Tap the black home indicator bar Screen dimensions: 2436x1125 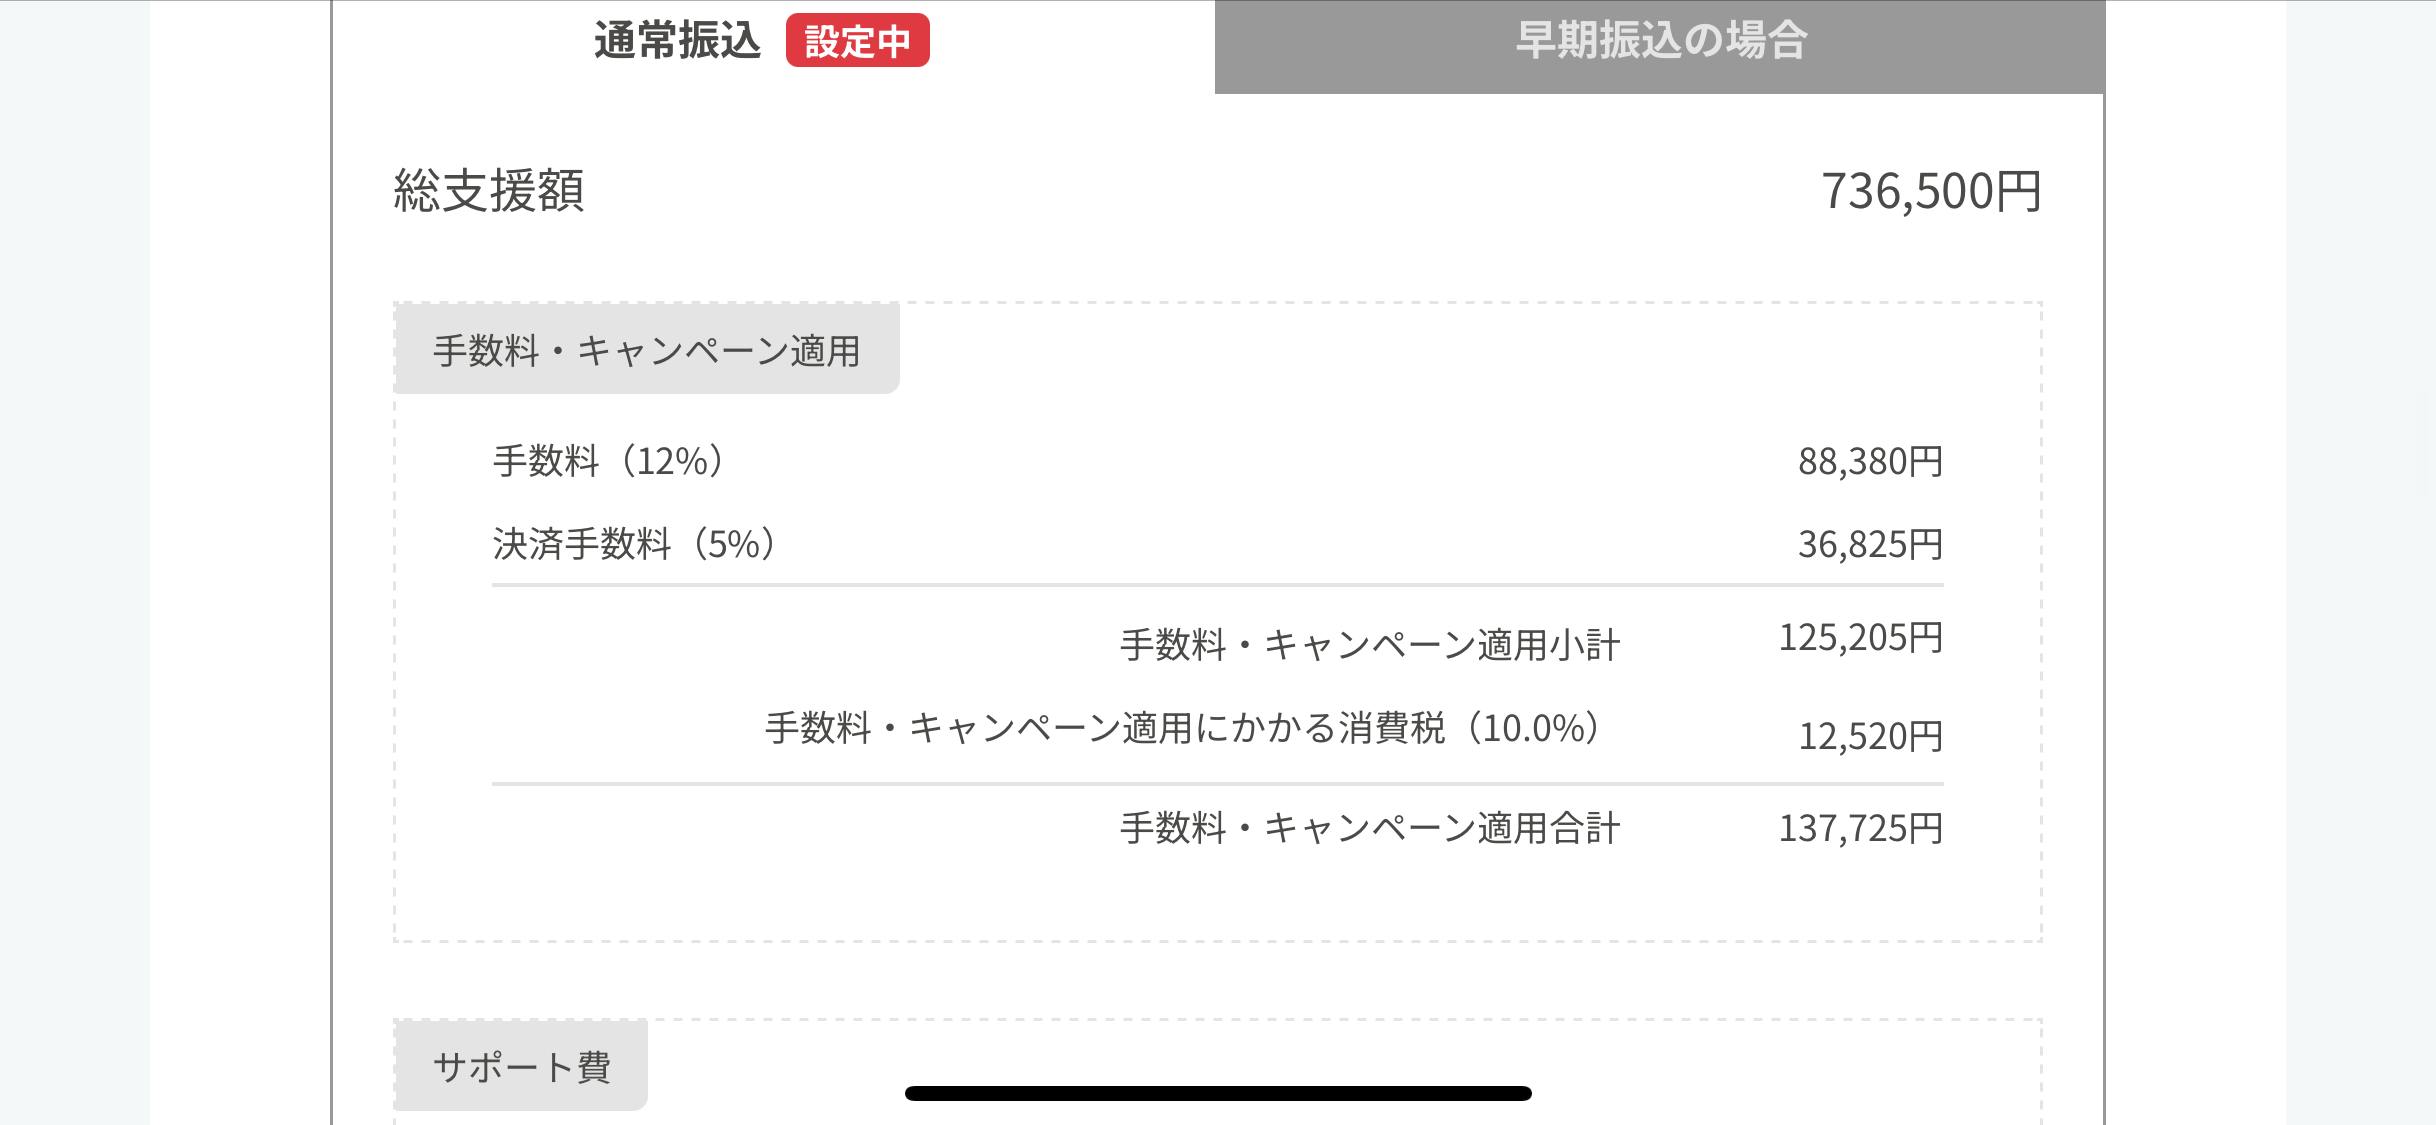pos(1218,1093)
